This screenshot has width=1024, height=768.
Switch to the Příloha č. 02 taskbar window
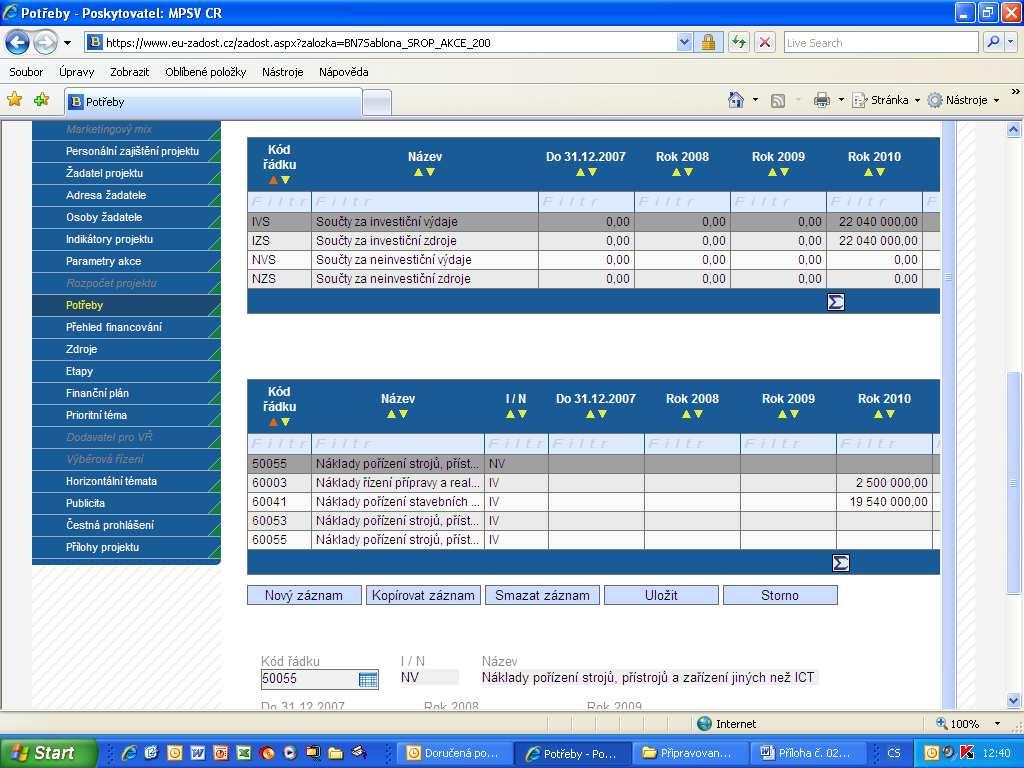807,753
